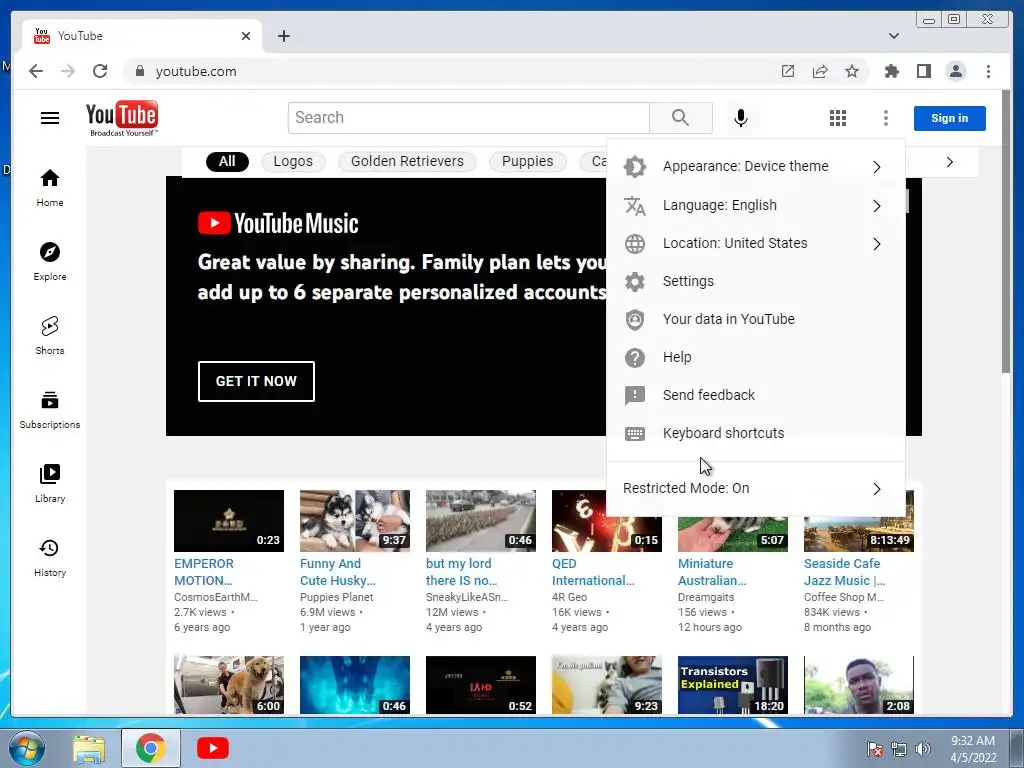Close the three-dot settings menu

coord(886,118)
